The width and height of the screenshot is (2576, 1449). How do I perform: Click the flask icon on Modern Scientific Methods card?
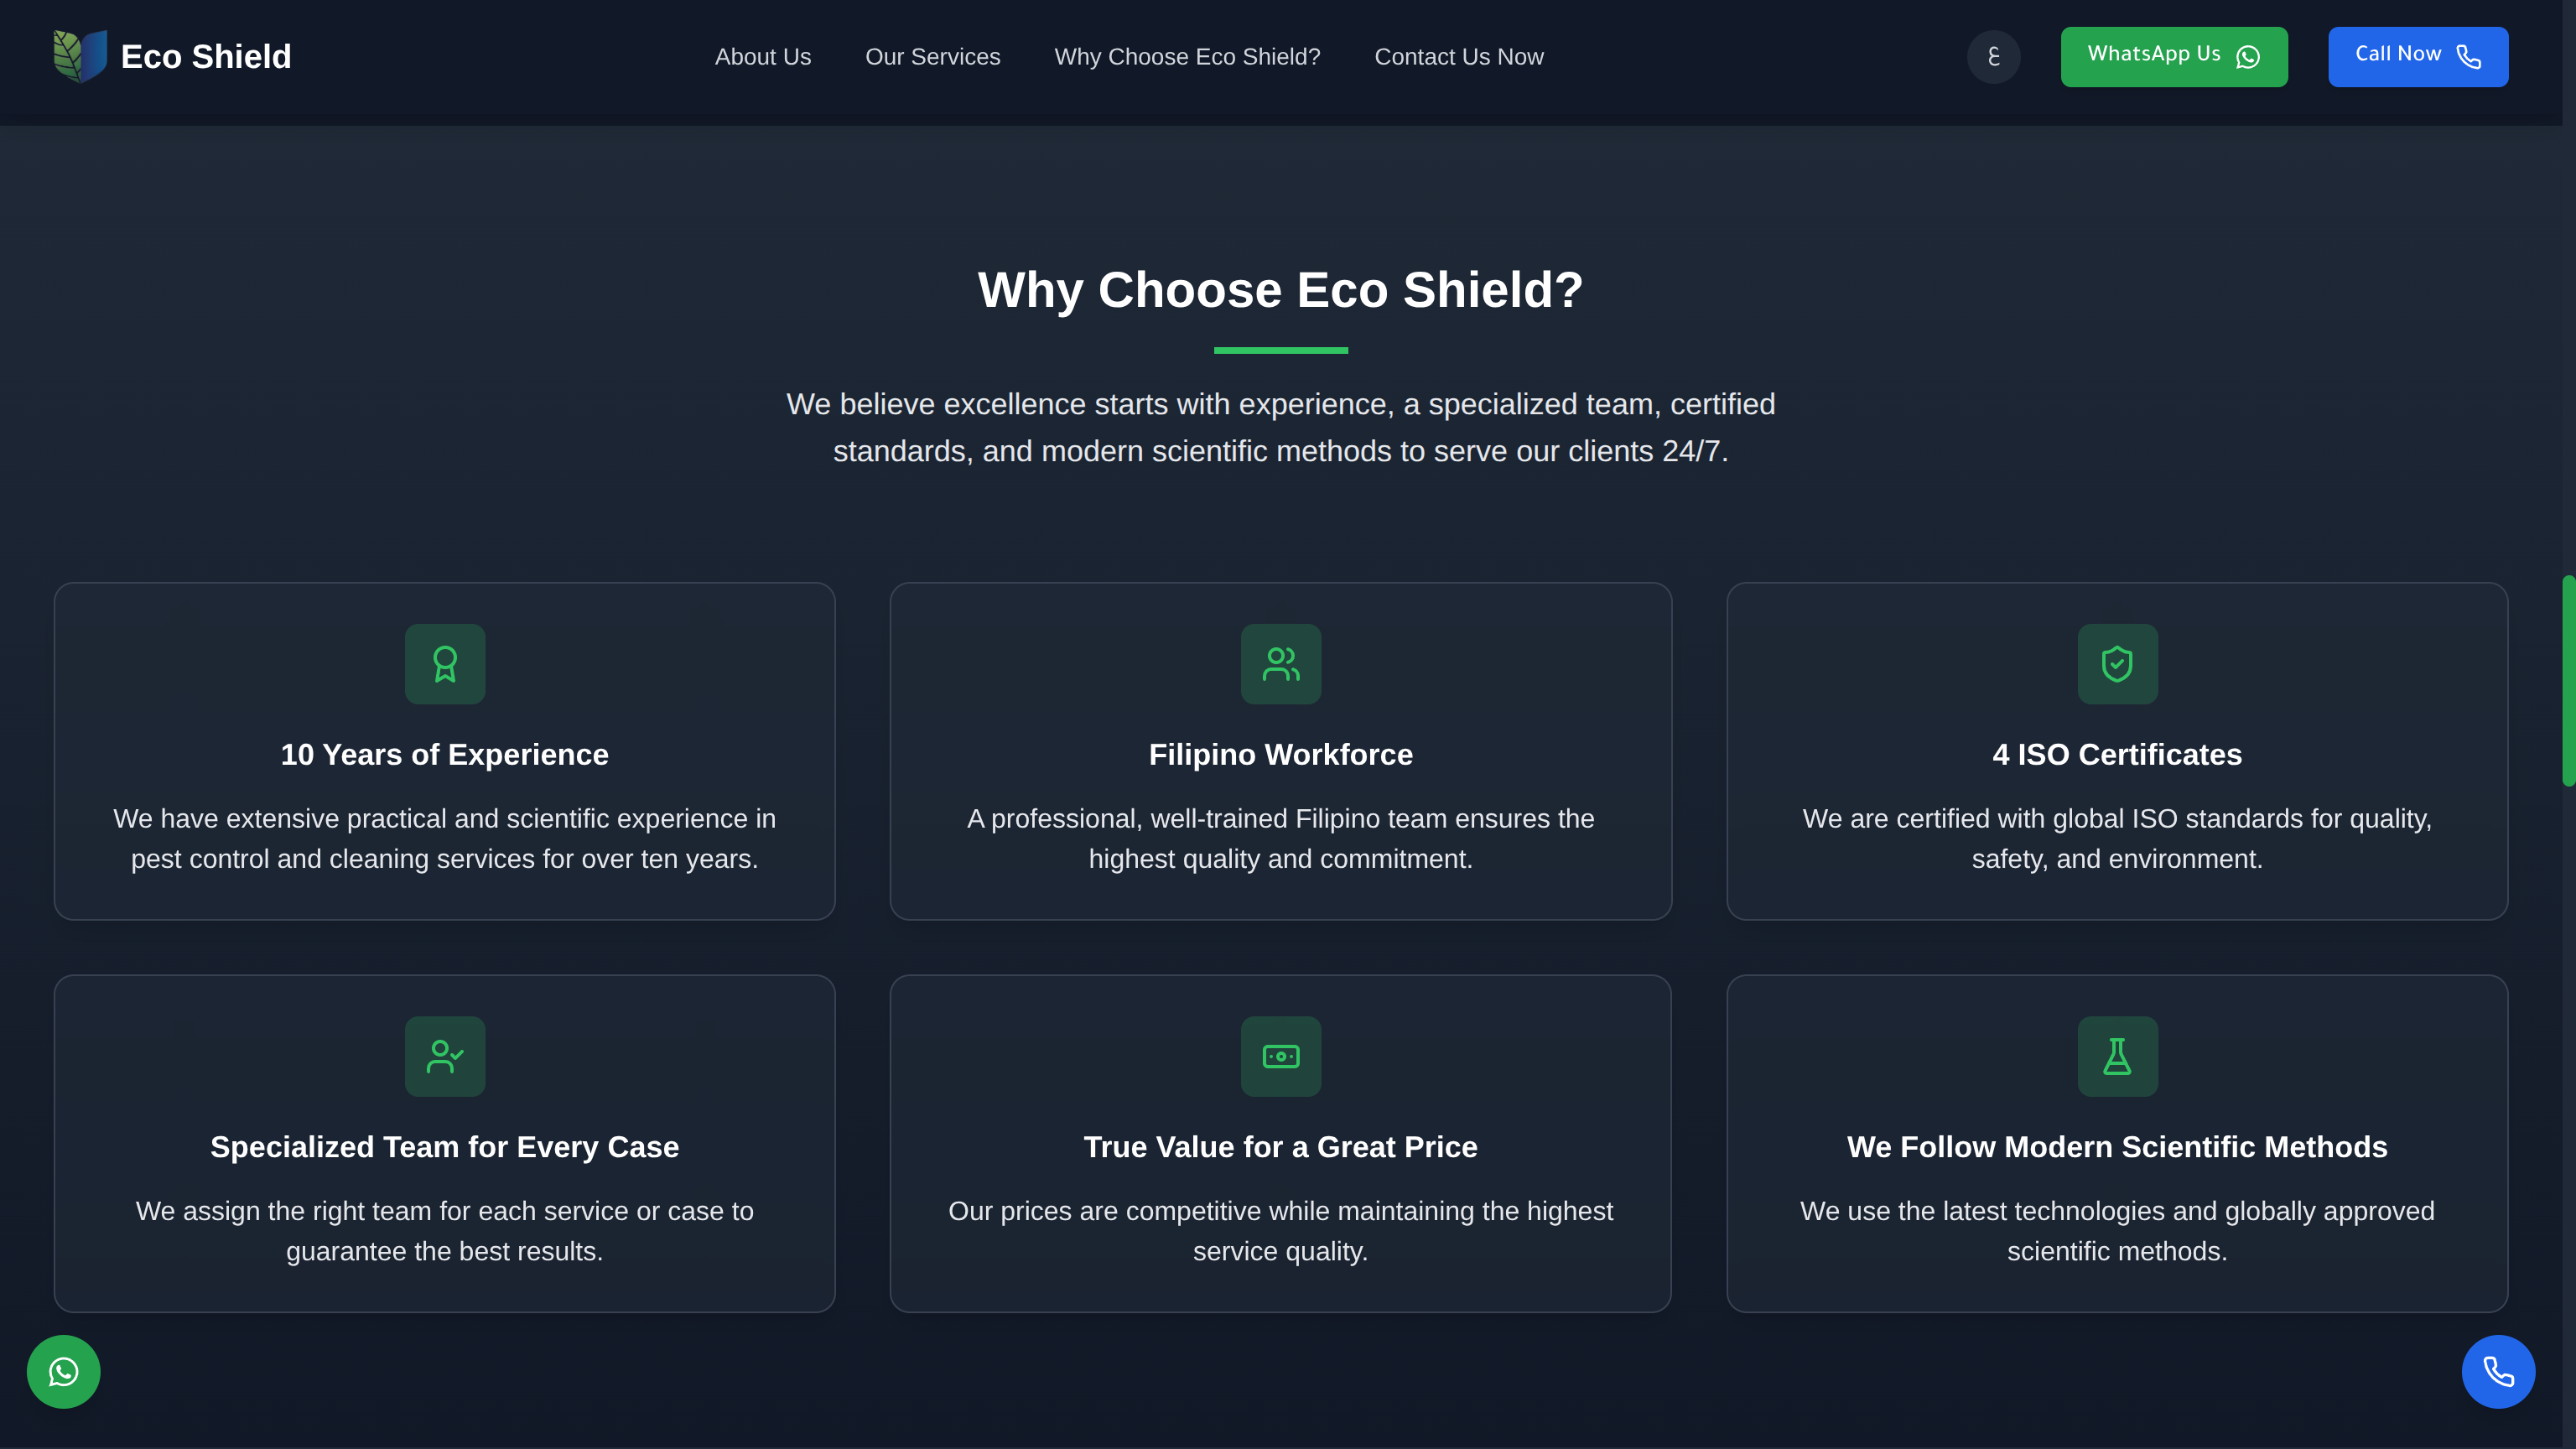coord(2117,1056)
